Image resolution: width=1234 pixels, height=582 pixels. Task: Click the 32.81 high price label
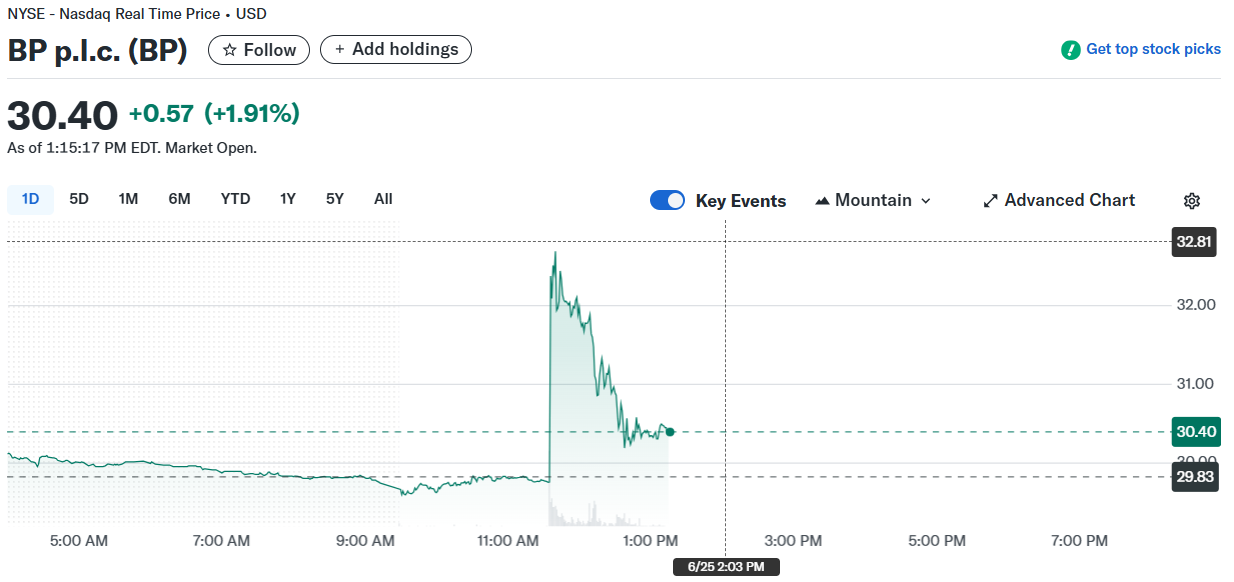[1194, 242]
